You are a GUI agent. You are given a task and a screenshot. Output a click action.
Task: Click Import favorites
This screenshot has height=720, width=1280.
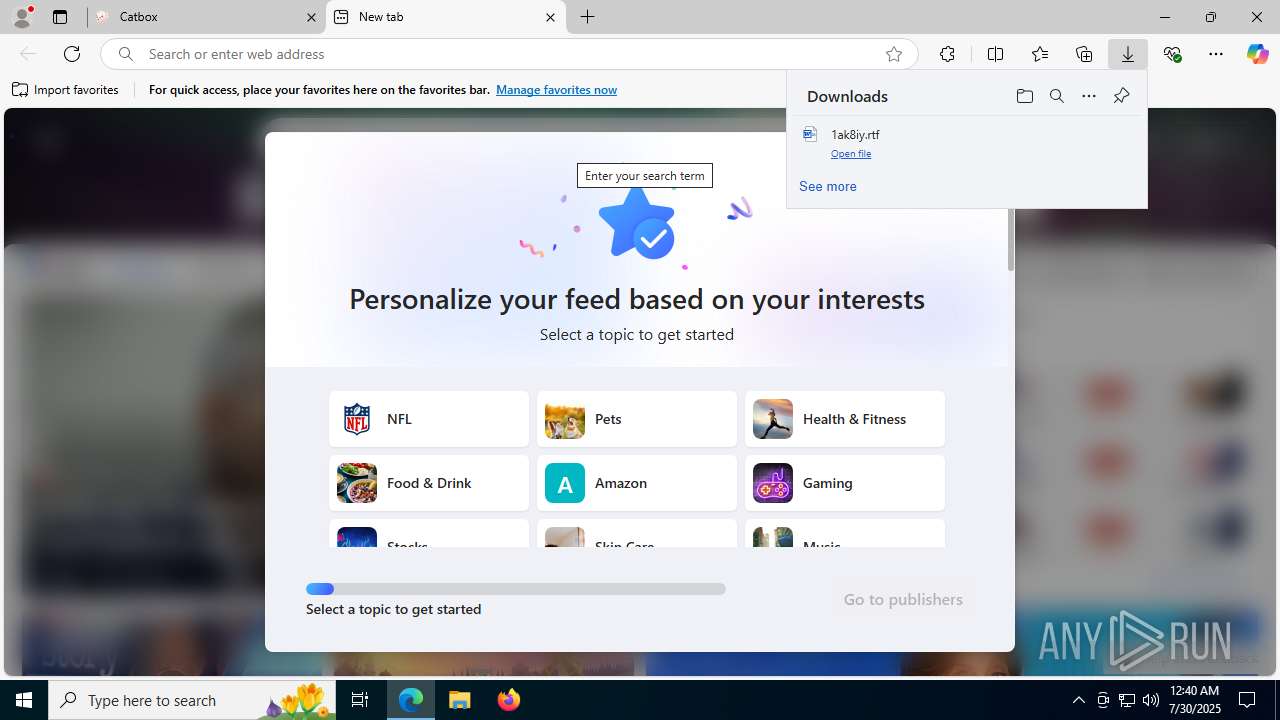pos(66,90)
